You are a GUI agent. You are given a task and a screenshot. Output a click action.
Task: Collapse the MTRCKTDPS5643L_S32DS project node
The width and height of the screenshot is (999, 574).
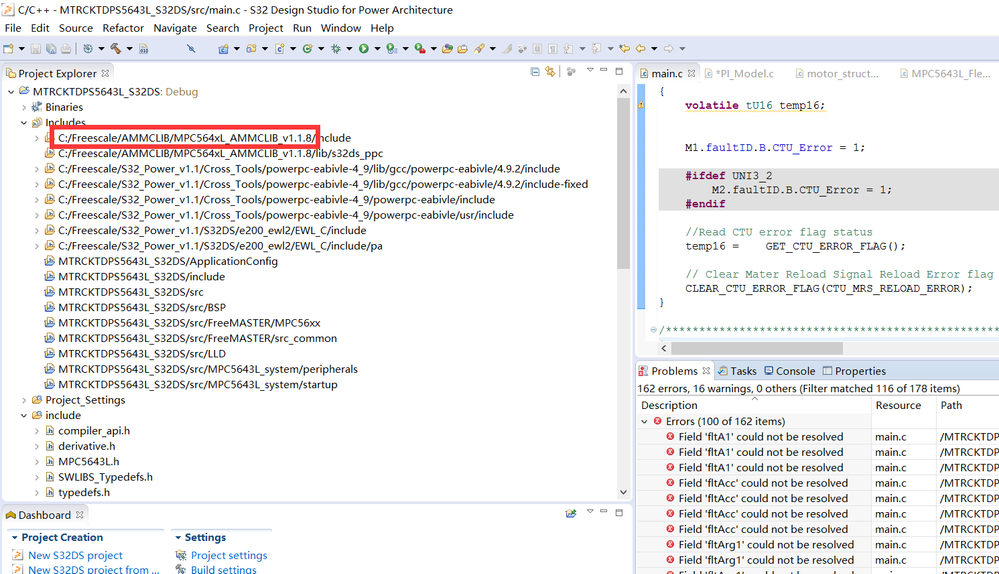(x=11, y=92)
